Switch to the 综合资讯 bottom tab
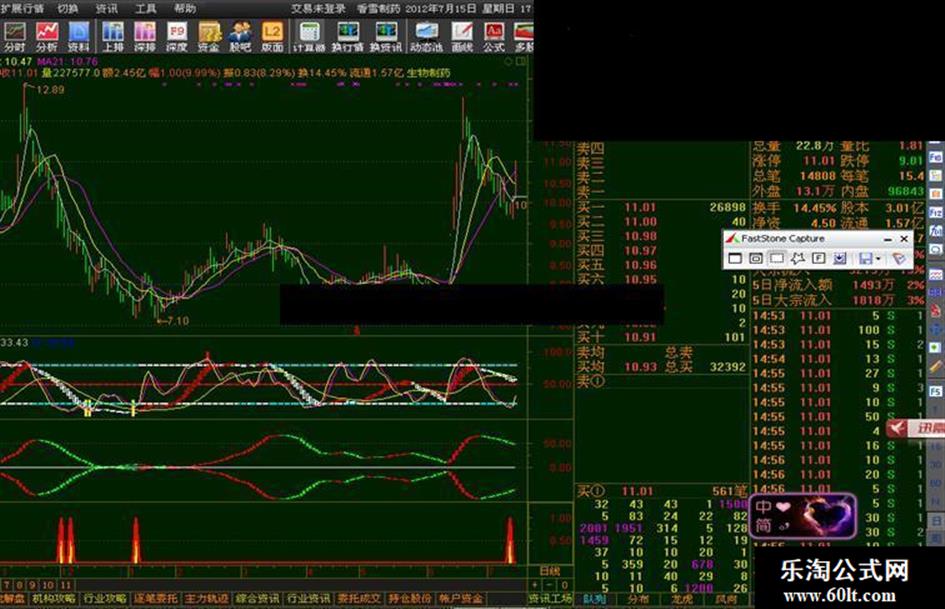 coord(257,599)
